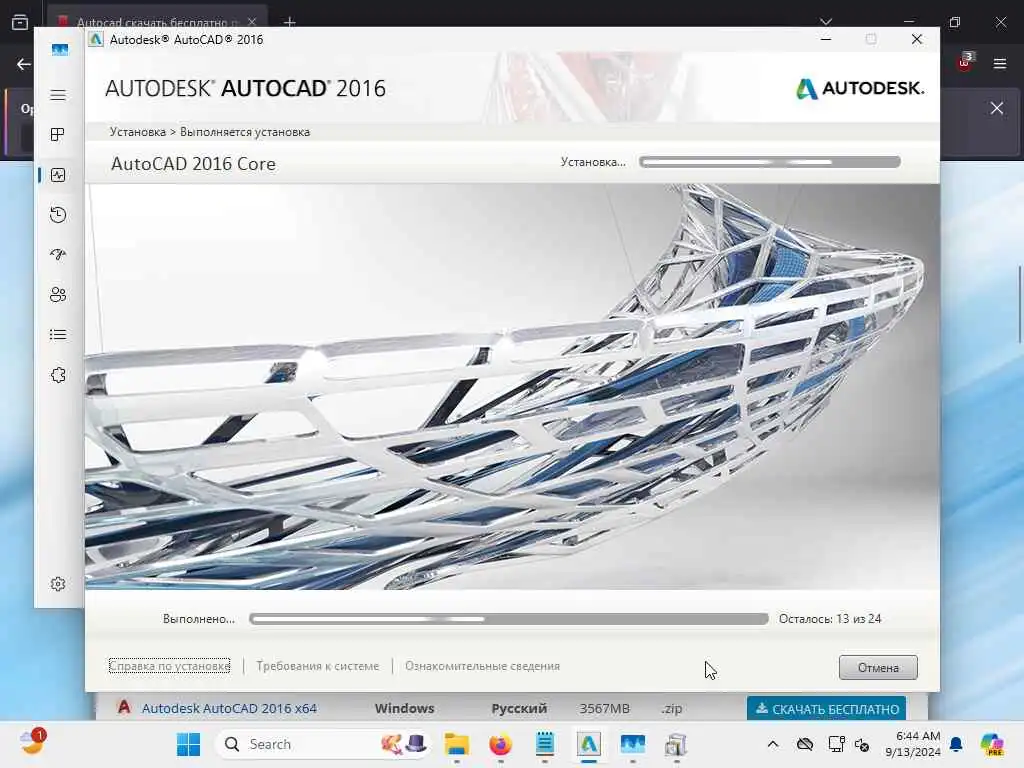Show hidden system tray icons
This screenshot has height=768, width=1024.
773,744
